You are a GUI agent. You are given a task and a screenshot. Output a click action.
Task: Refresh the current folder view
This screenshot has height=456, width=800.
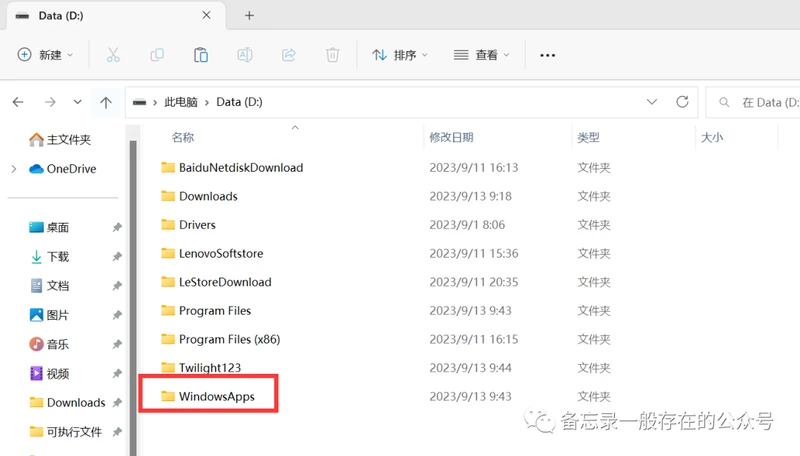683,102
